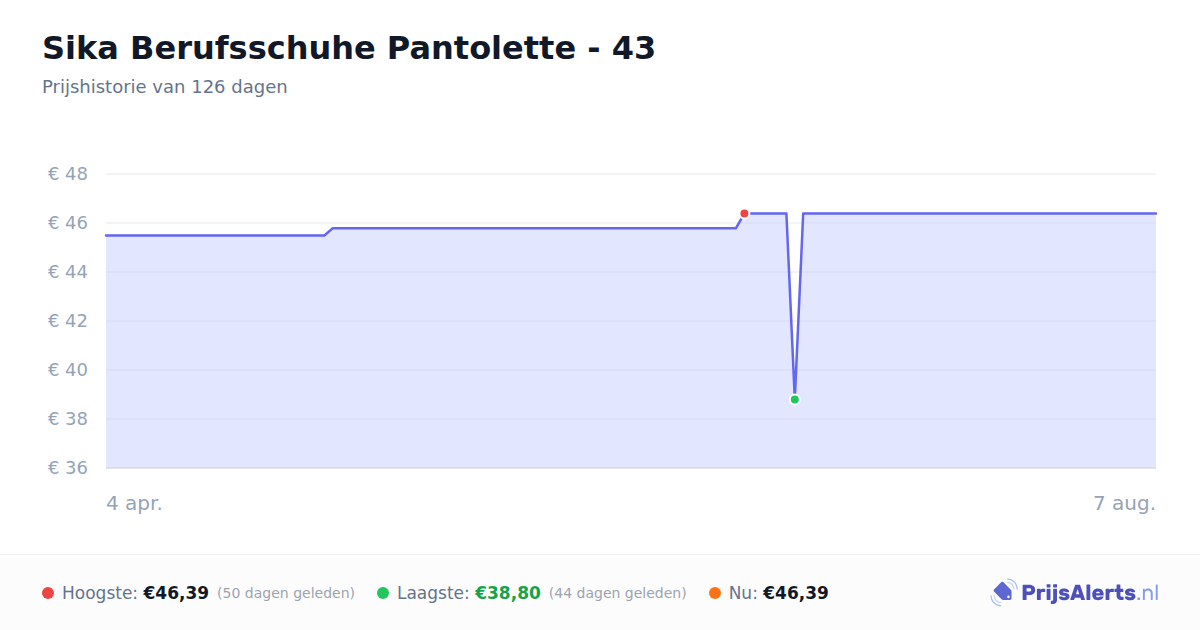Click the red highest-price marker on chart
The width and height of the screenshot is (1200, 630).
744,213
